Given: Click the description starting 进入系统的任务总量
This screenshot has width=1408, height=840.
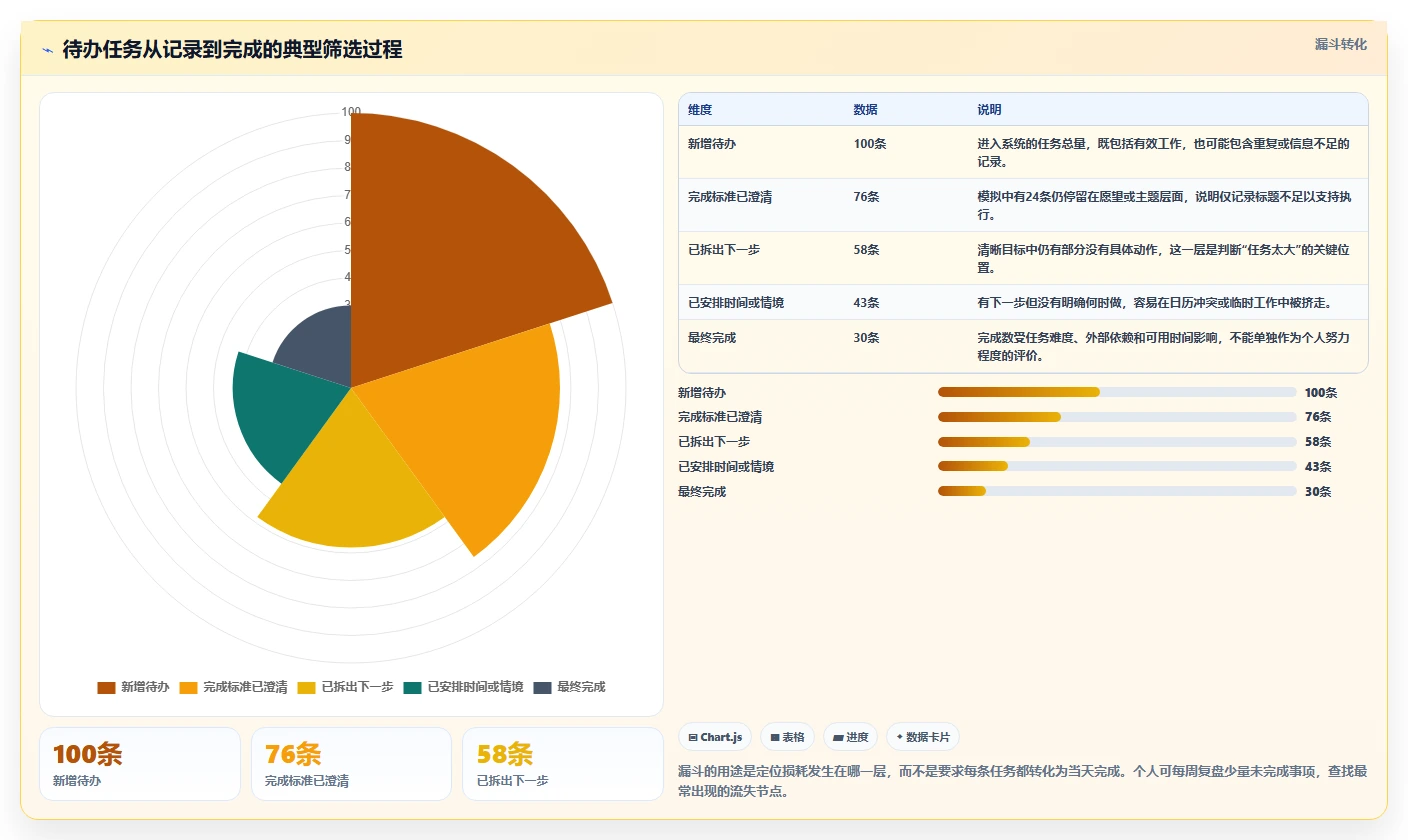Looking at the screenshot, I should pyautogui.click(x=1163, y=152).
